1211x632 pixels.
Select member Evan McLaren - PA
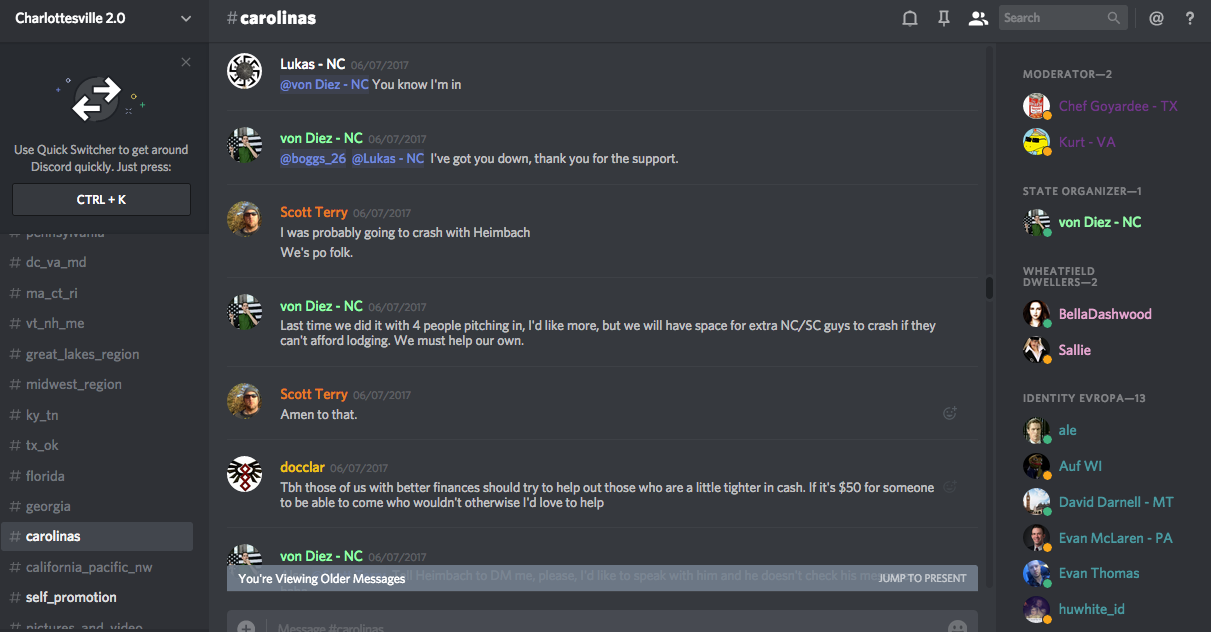[x=1115, y=538]
